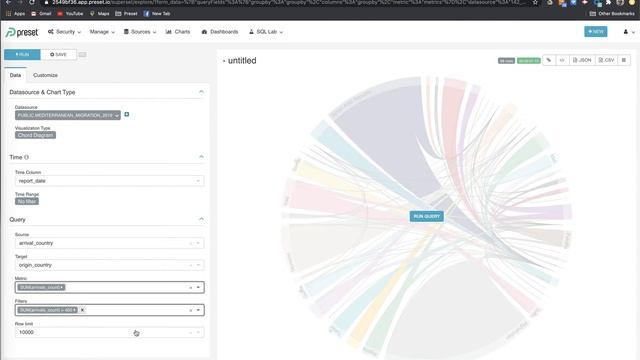Bookmark this page star icon
640x360 pixels.
[x=535, y=2]
